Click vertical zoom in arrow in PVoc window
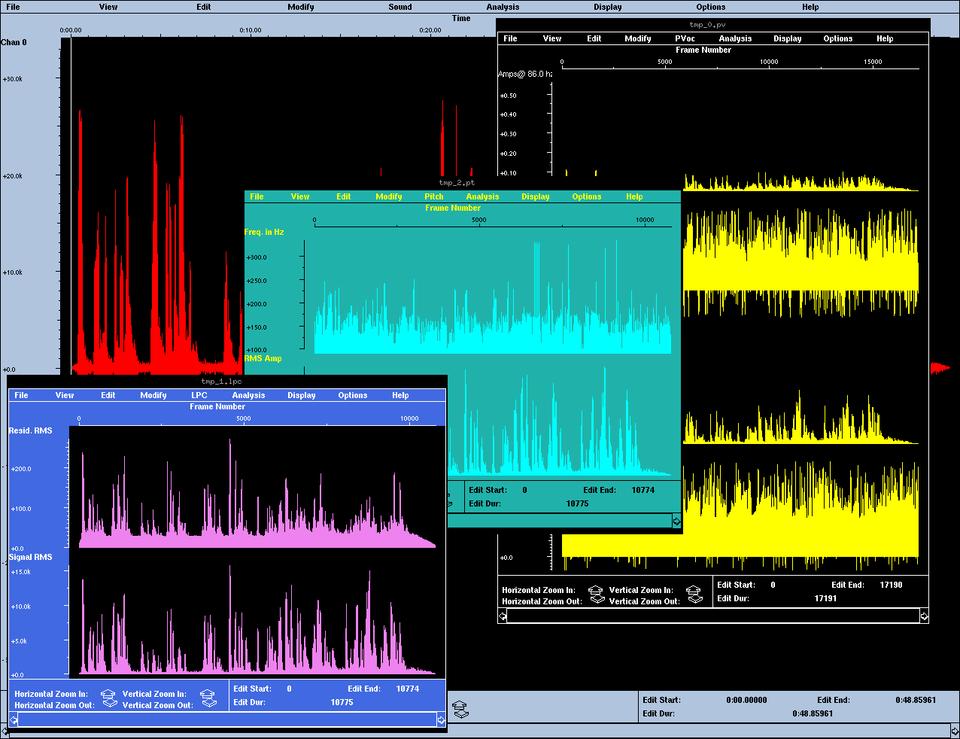Viewport: 960px width, 739px height. coord(694,590)
